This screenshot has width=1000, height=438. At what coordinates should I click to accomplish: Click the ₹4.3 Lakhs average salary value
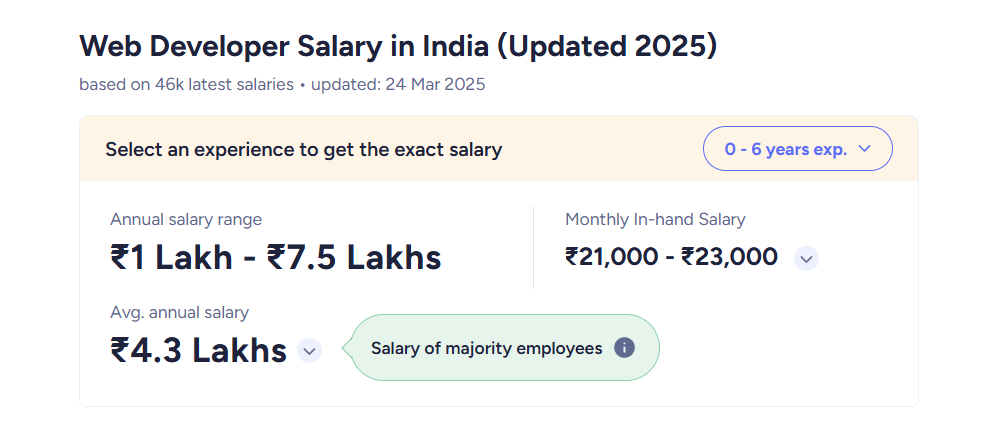coord(198,350)
